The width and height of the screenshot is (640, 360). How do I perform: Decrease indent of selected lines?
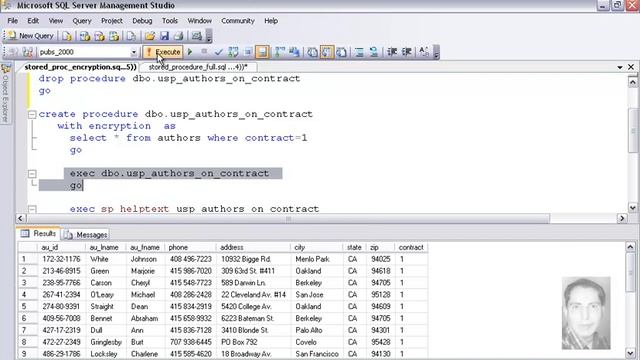[392, 52]
